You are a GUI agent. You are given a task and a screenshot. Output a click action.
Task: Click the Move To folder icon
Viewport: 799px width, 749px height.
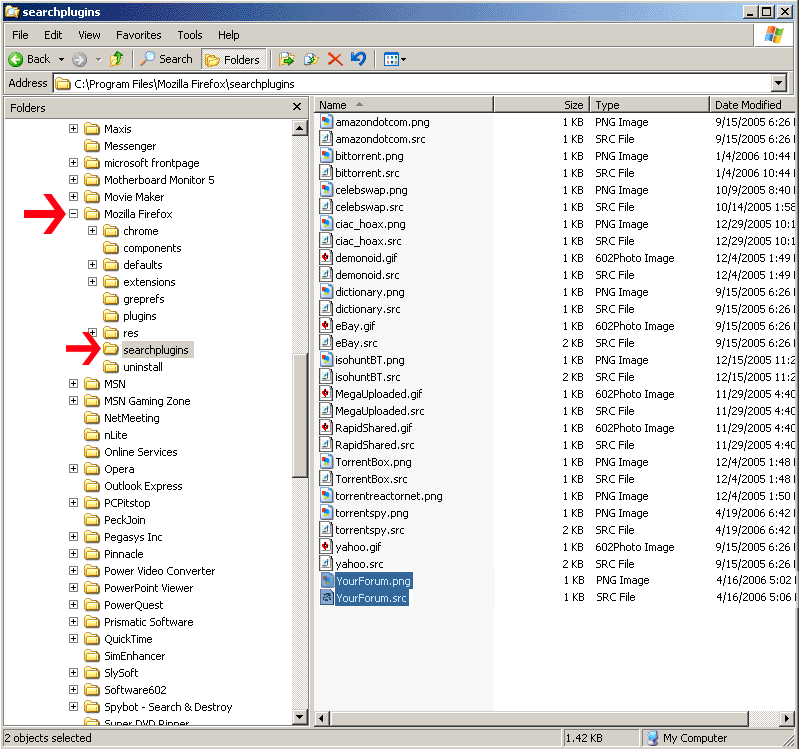click(287, 60)
